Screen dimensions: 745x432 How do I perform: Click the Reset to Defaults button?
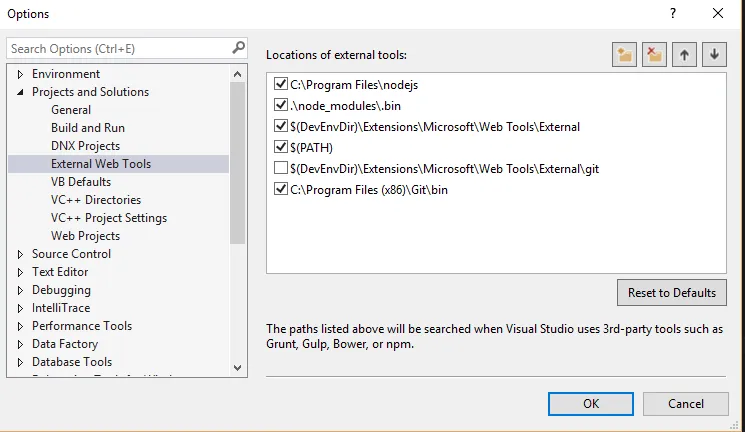click(x=671, y=293)
